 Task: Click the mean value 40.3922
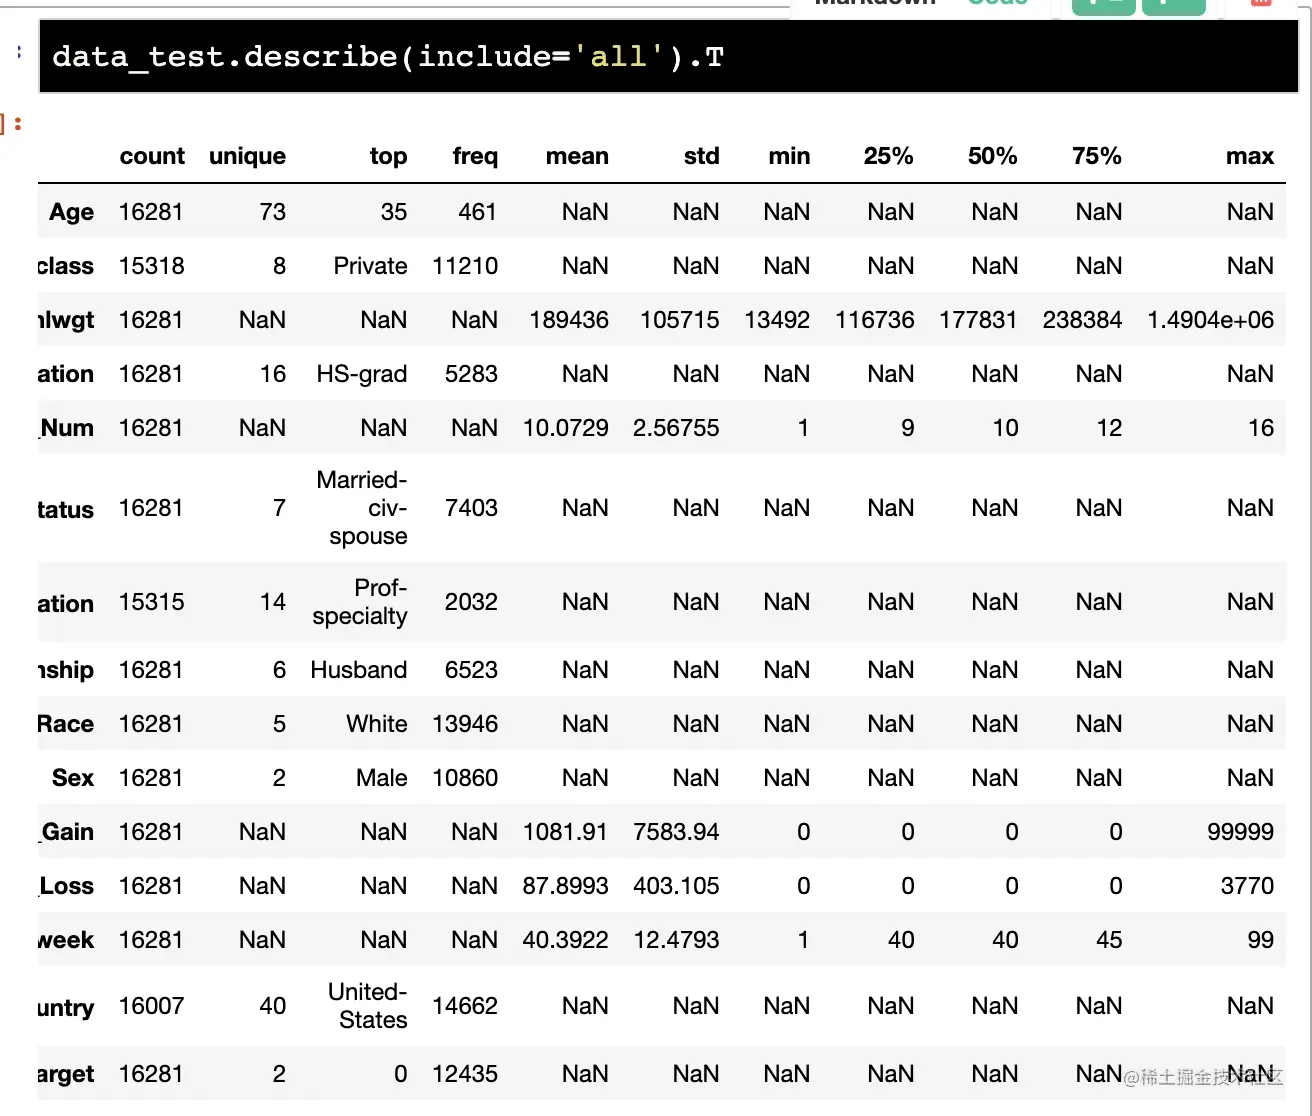[566, 940]
